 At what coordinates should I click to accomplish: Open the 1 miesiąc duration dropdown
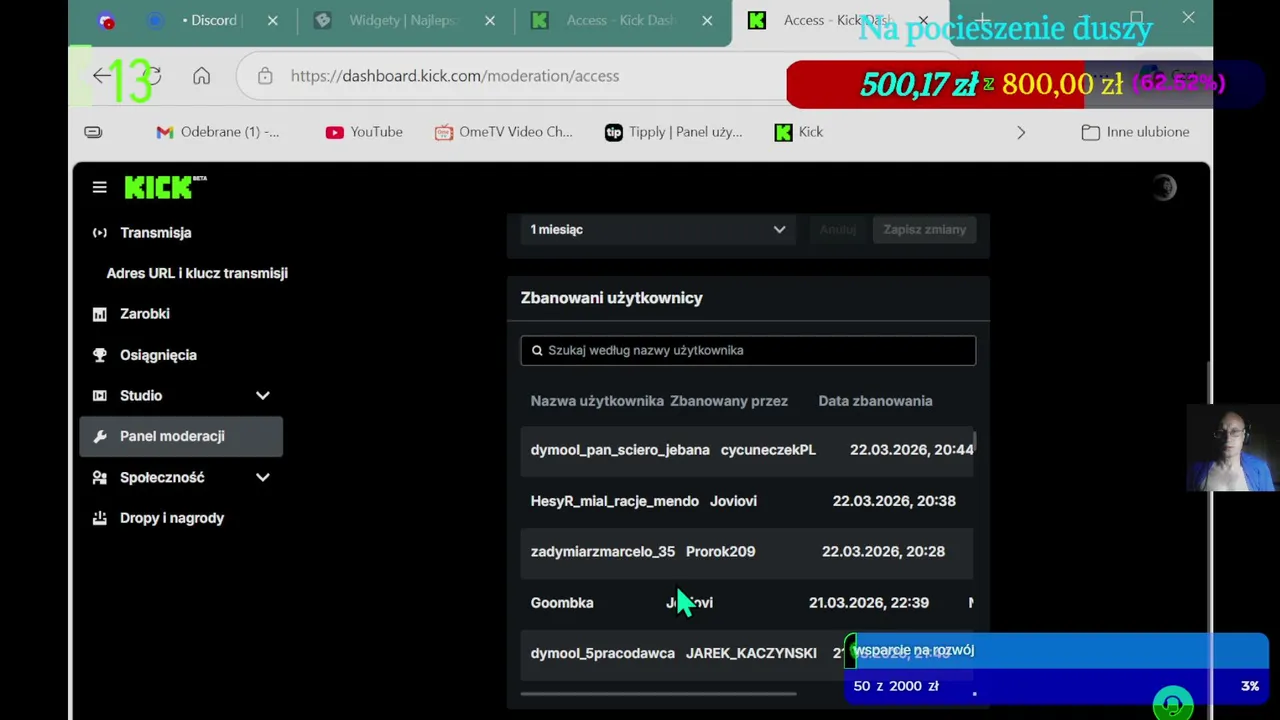(x=657, y=230)
